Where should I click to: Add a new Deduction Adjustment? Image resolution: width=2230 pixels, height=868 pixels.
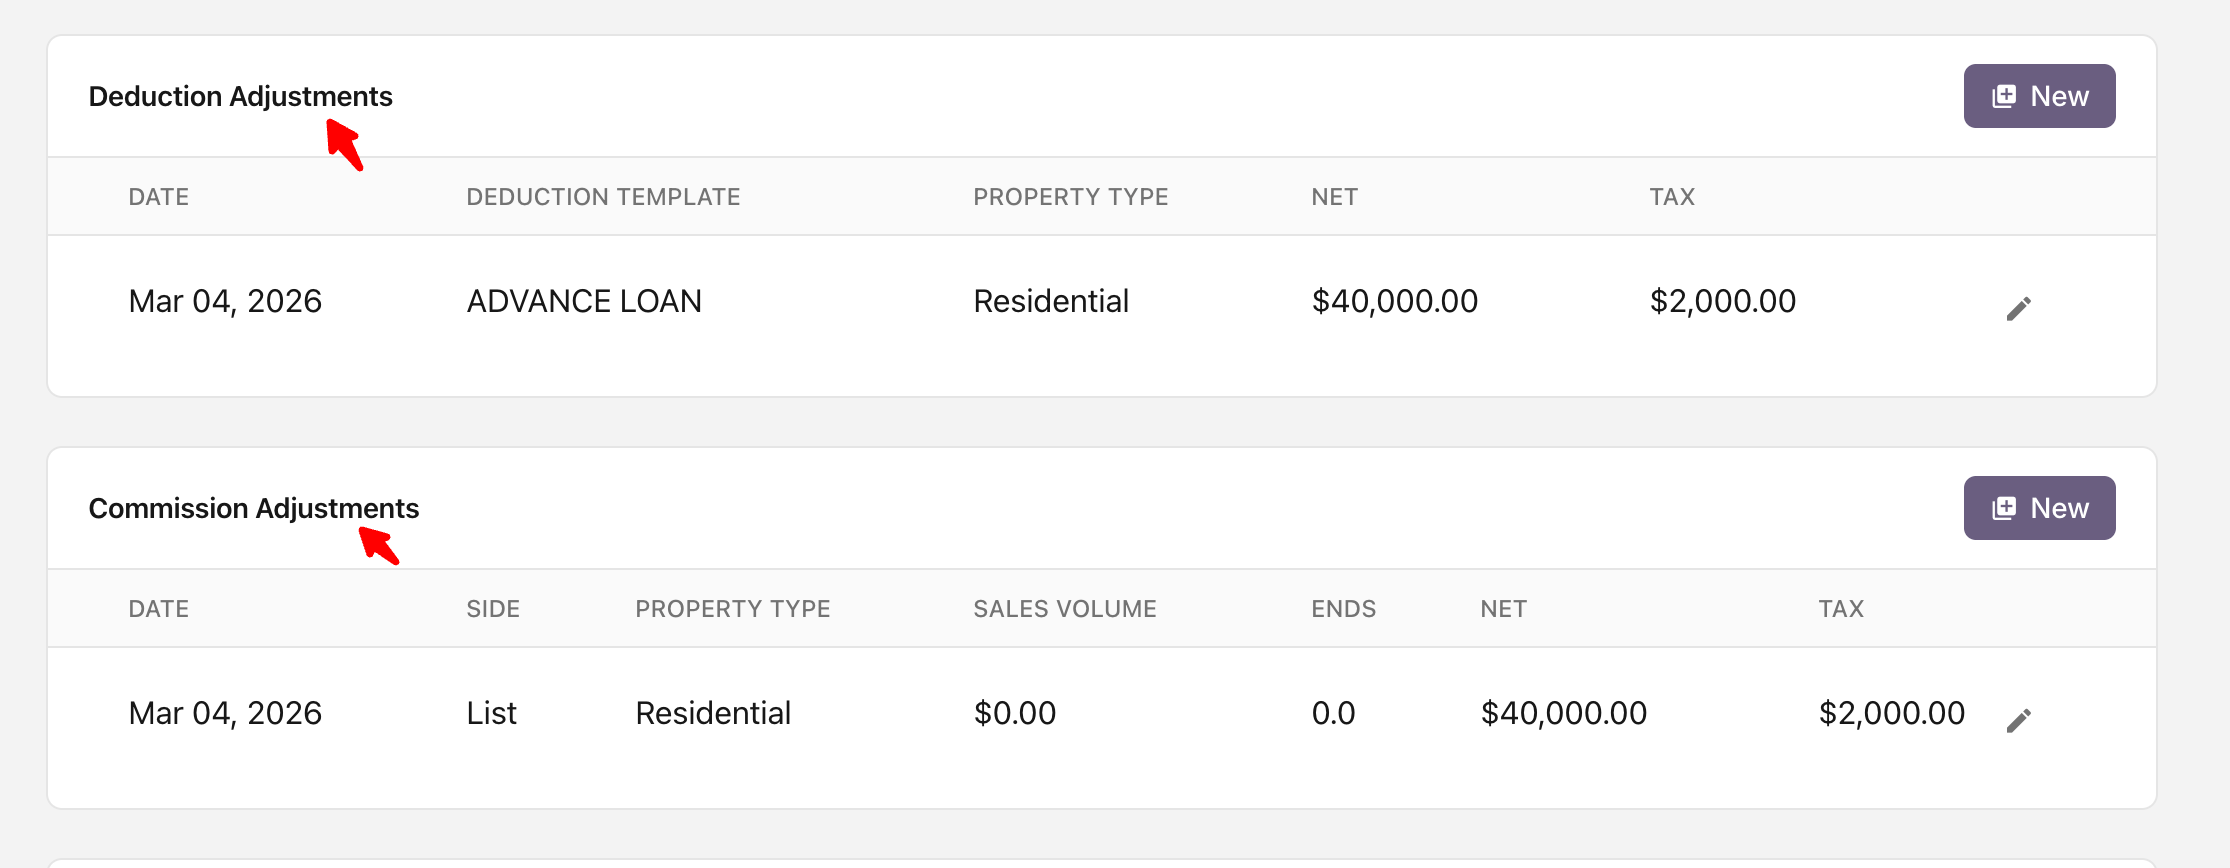[x=2039, y=96]
